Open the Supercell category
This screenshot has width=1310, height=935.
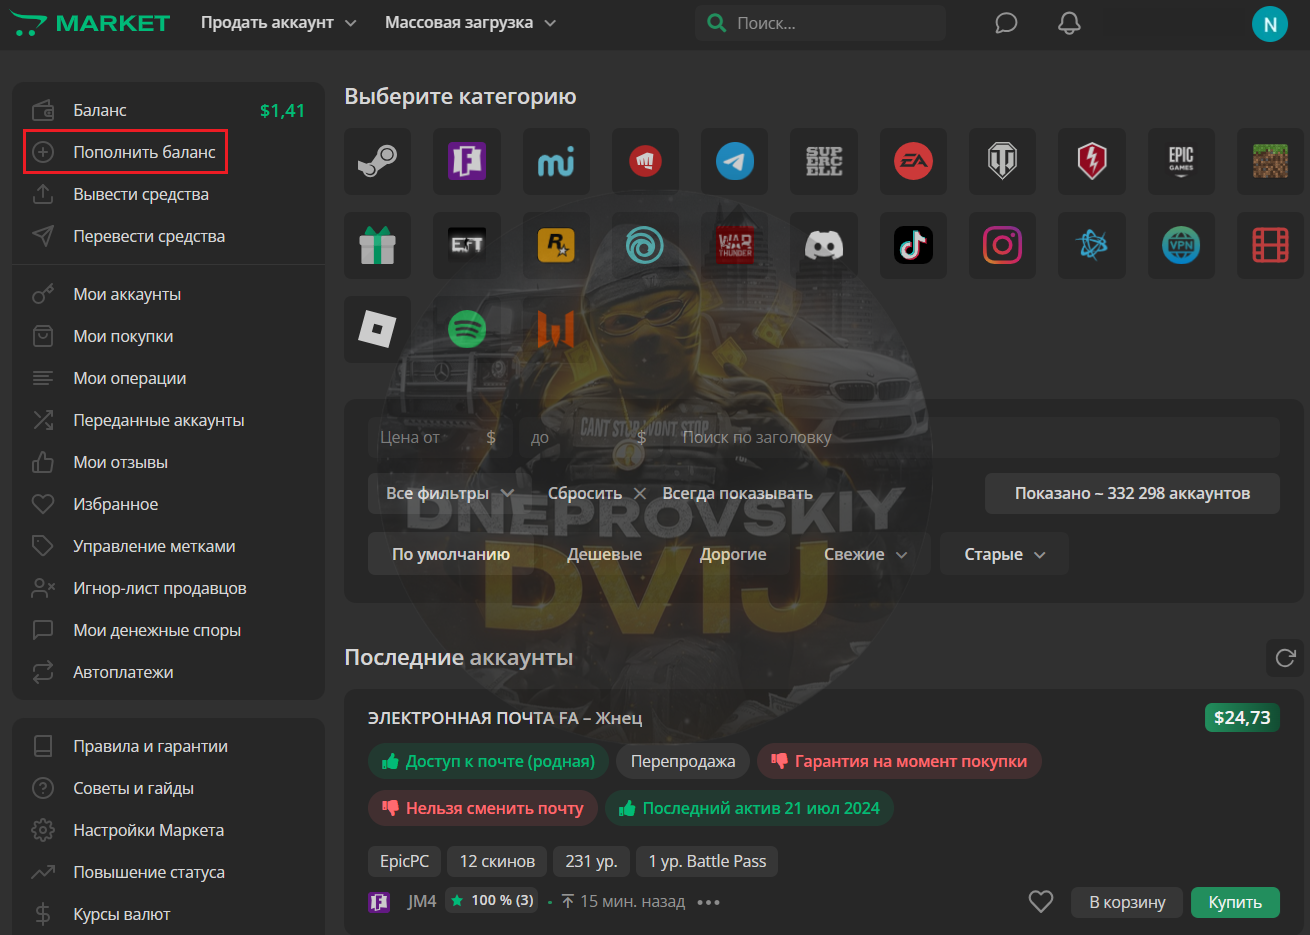823,161
